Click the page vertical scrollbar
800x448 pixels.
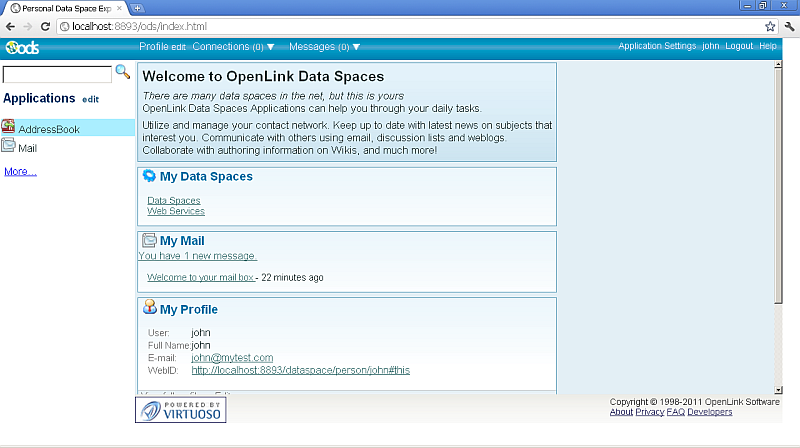coord(779,200)
